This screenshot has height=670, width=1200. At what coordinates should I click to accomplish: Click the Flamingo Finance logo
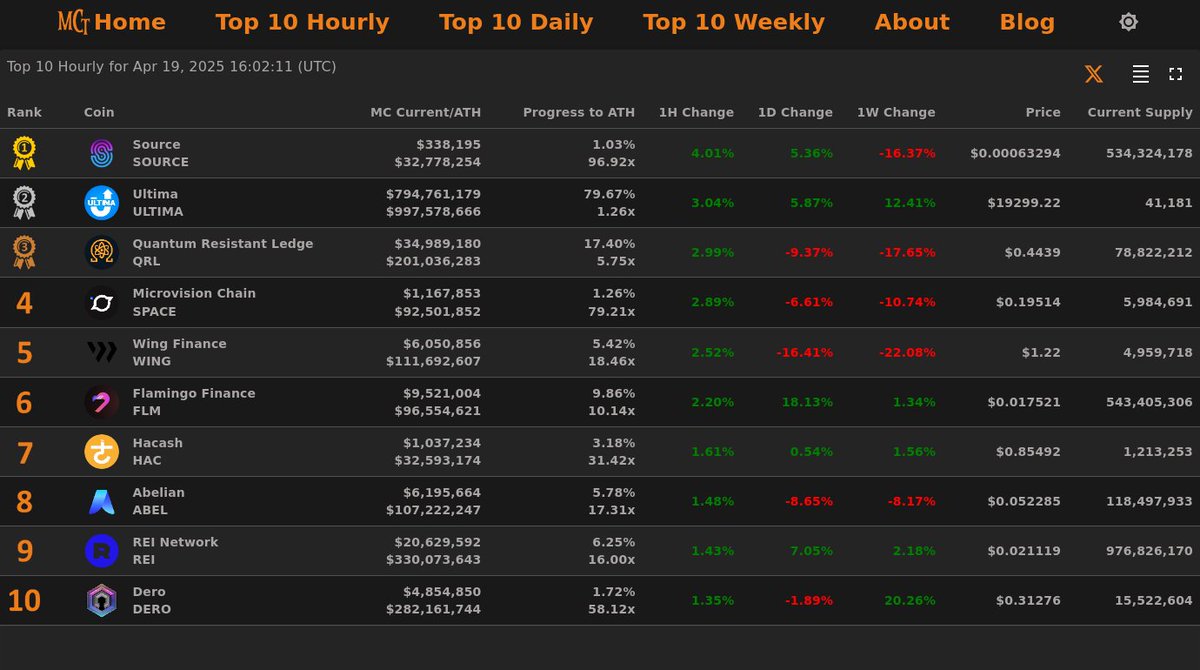coord(101,402)
